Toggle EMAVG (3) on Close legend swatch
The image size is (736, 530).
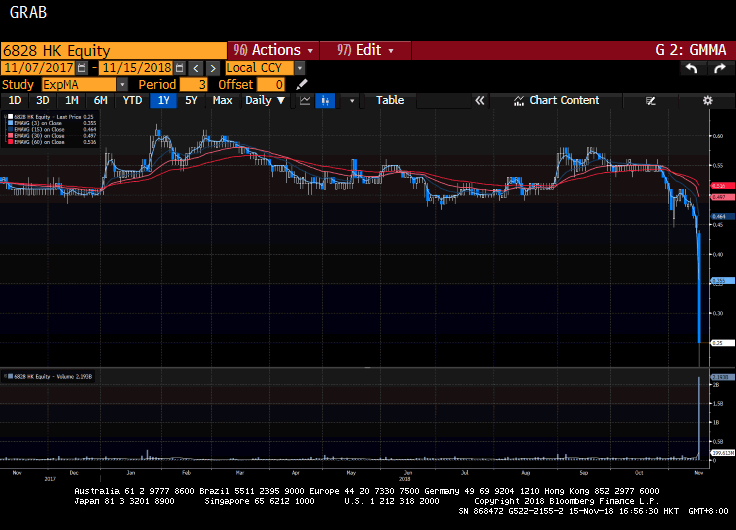tap(10, 123)
